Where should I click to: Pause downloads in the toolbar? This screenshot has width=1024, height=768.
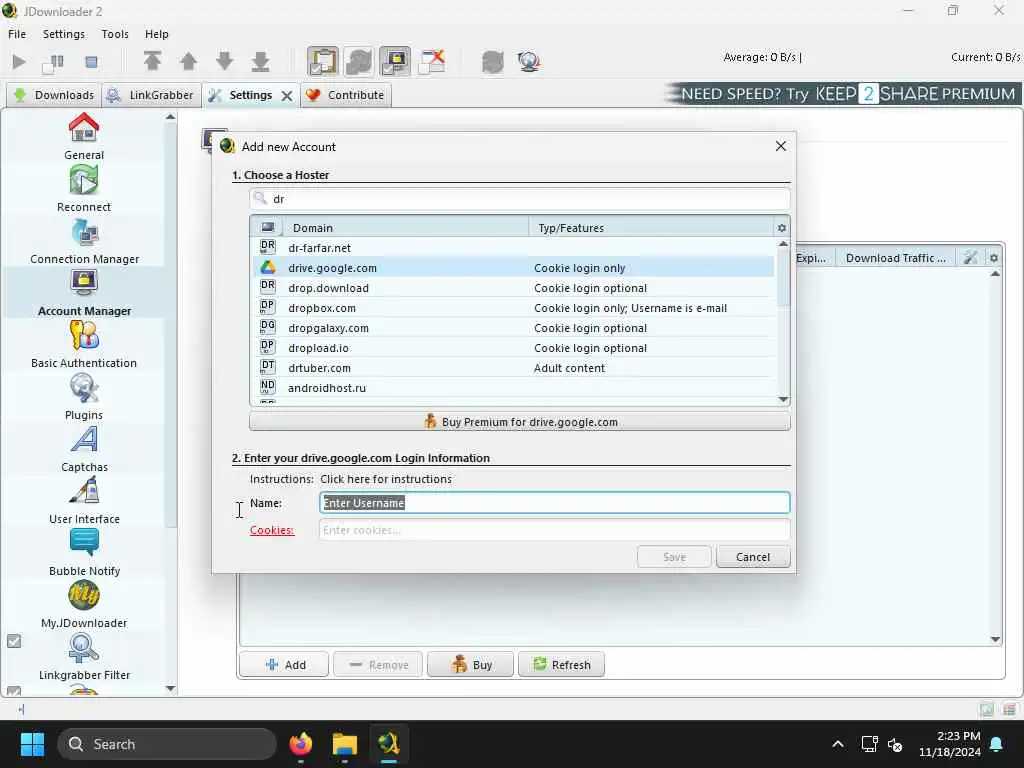[x=53, y=63]
